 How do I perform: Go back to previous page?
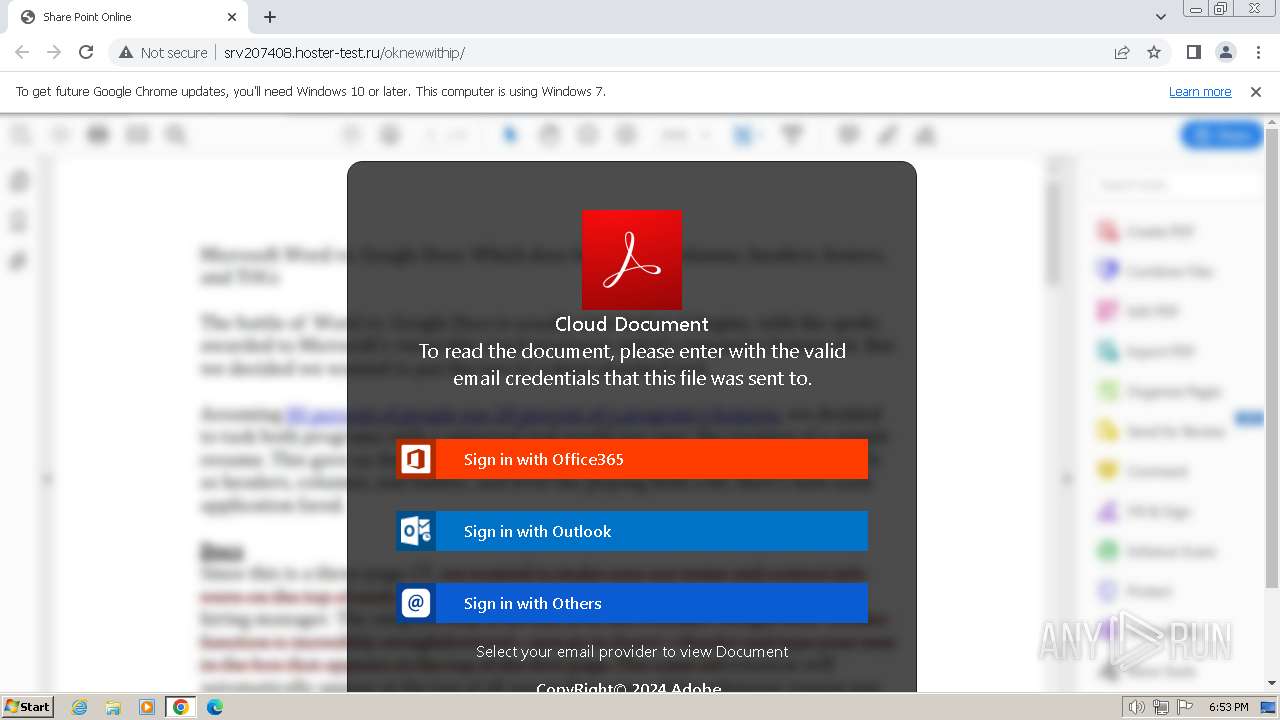click(x=22, y=52)
